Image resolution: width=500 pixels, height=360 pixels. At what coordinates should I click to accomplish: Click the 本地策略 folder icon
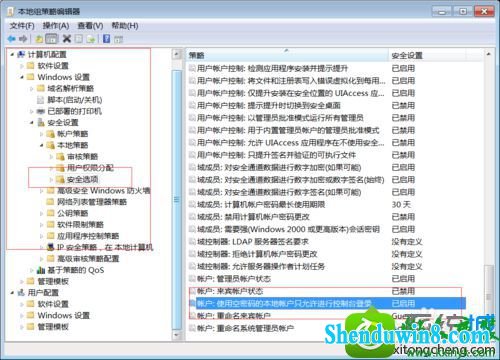click(51, 145)
